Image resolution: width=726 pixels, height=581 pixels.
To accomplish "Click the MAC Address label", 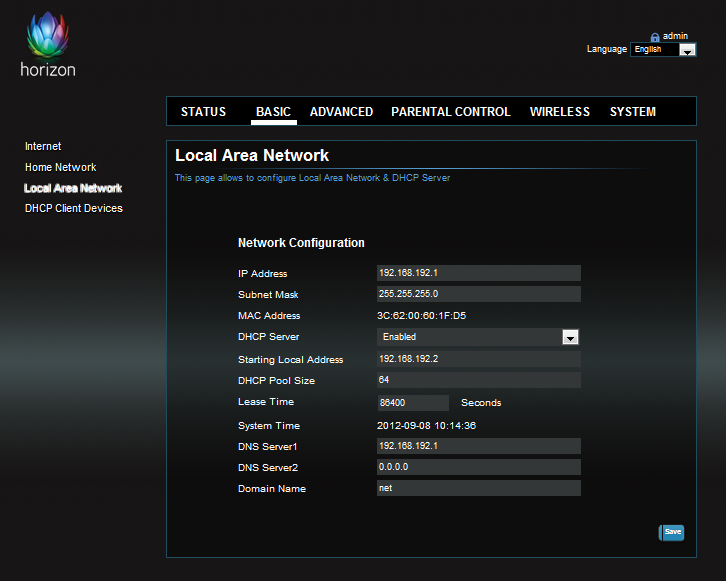I will coord(269,316).
